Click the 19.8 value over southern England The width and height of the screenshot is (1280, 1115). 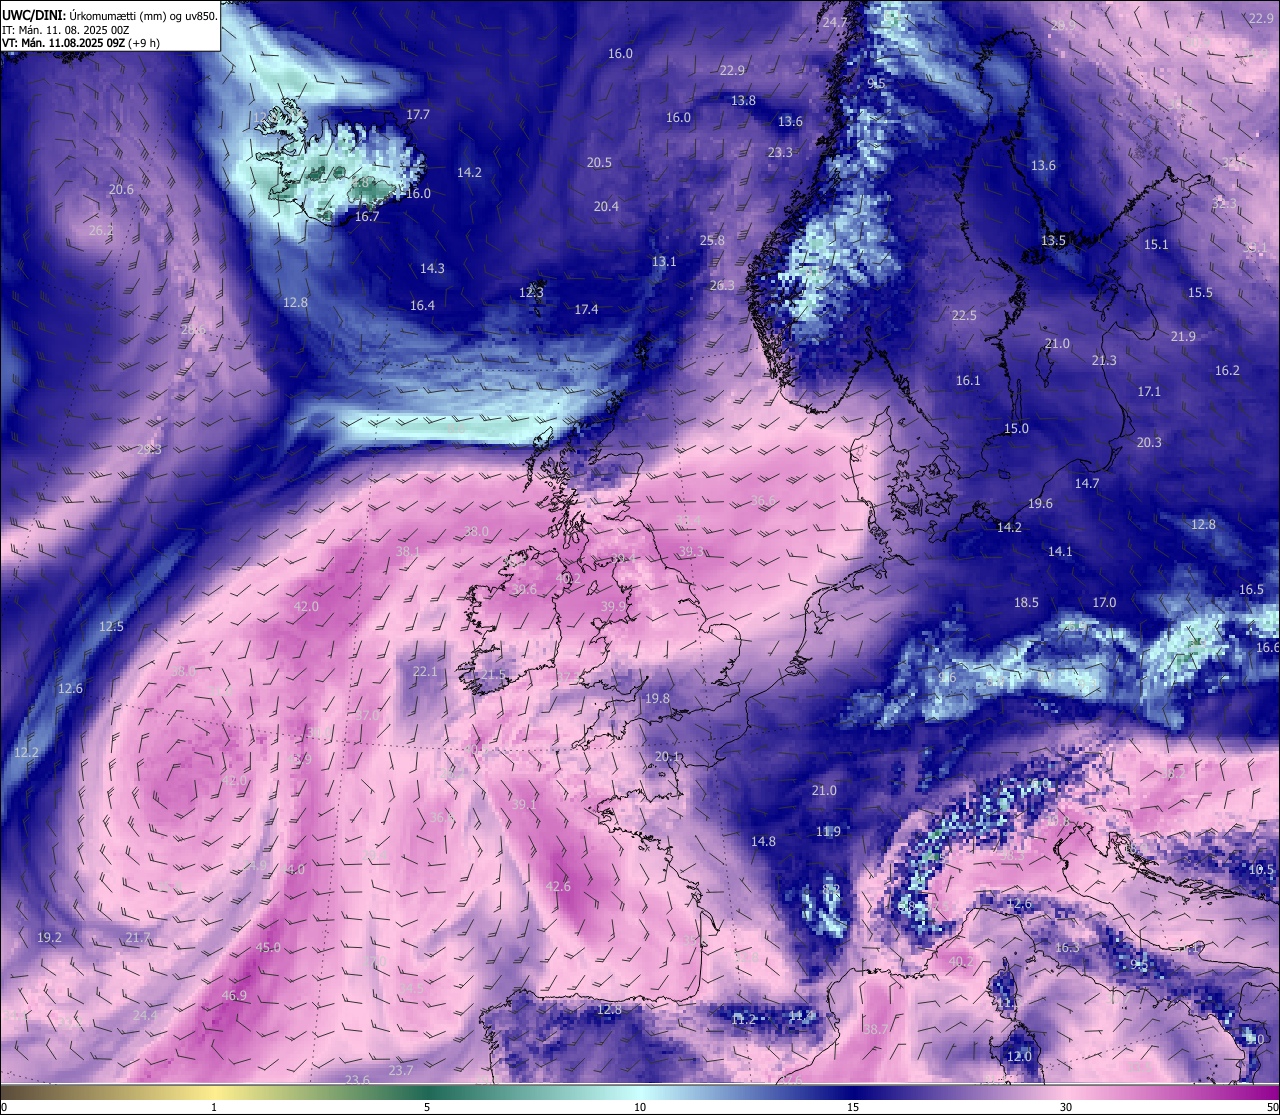point(657,699)
